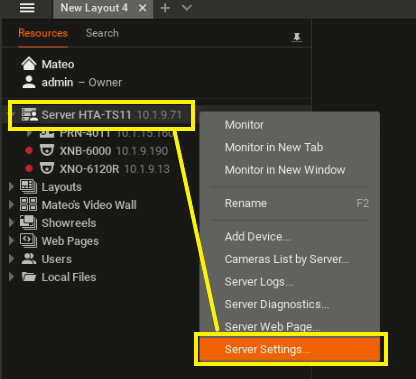Toggle the pin panel icon
Viewport: 416px width, 379px height.
tap(297, 37)
